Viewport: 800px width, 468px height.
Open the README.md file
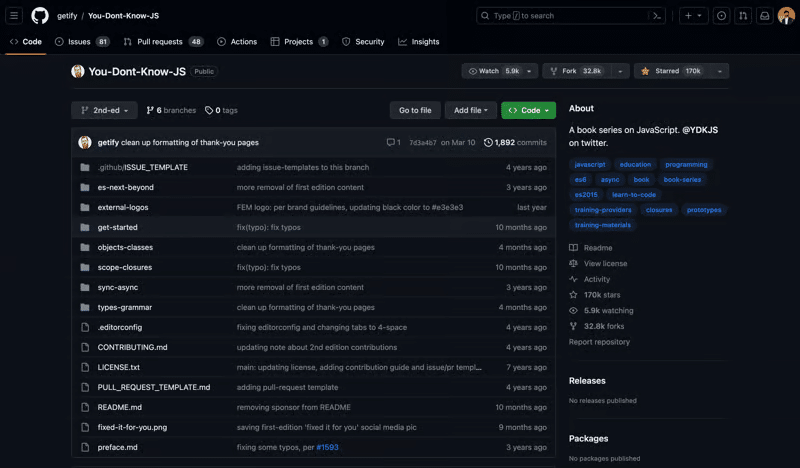pos(120,407)
